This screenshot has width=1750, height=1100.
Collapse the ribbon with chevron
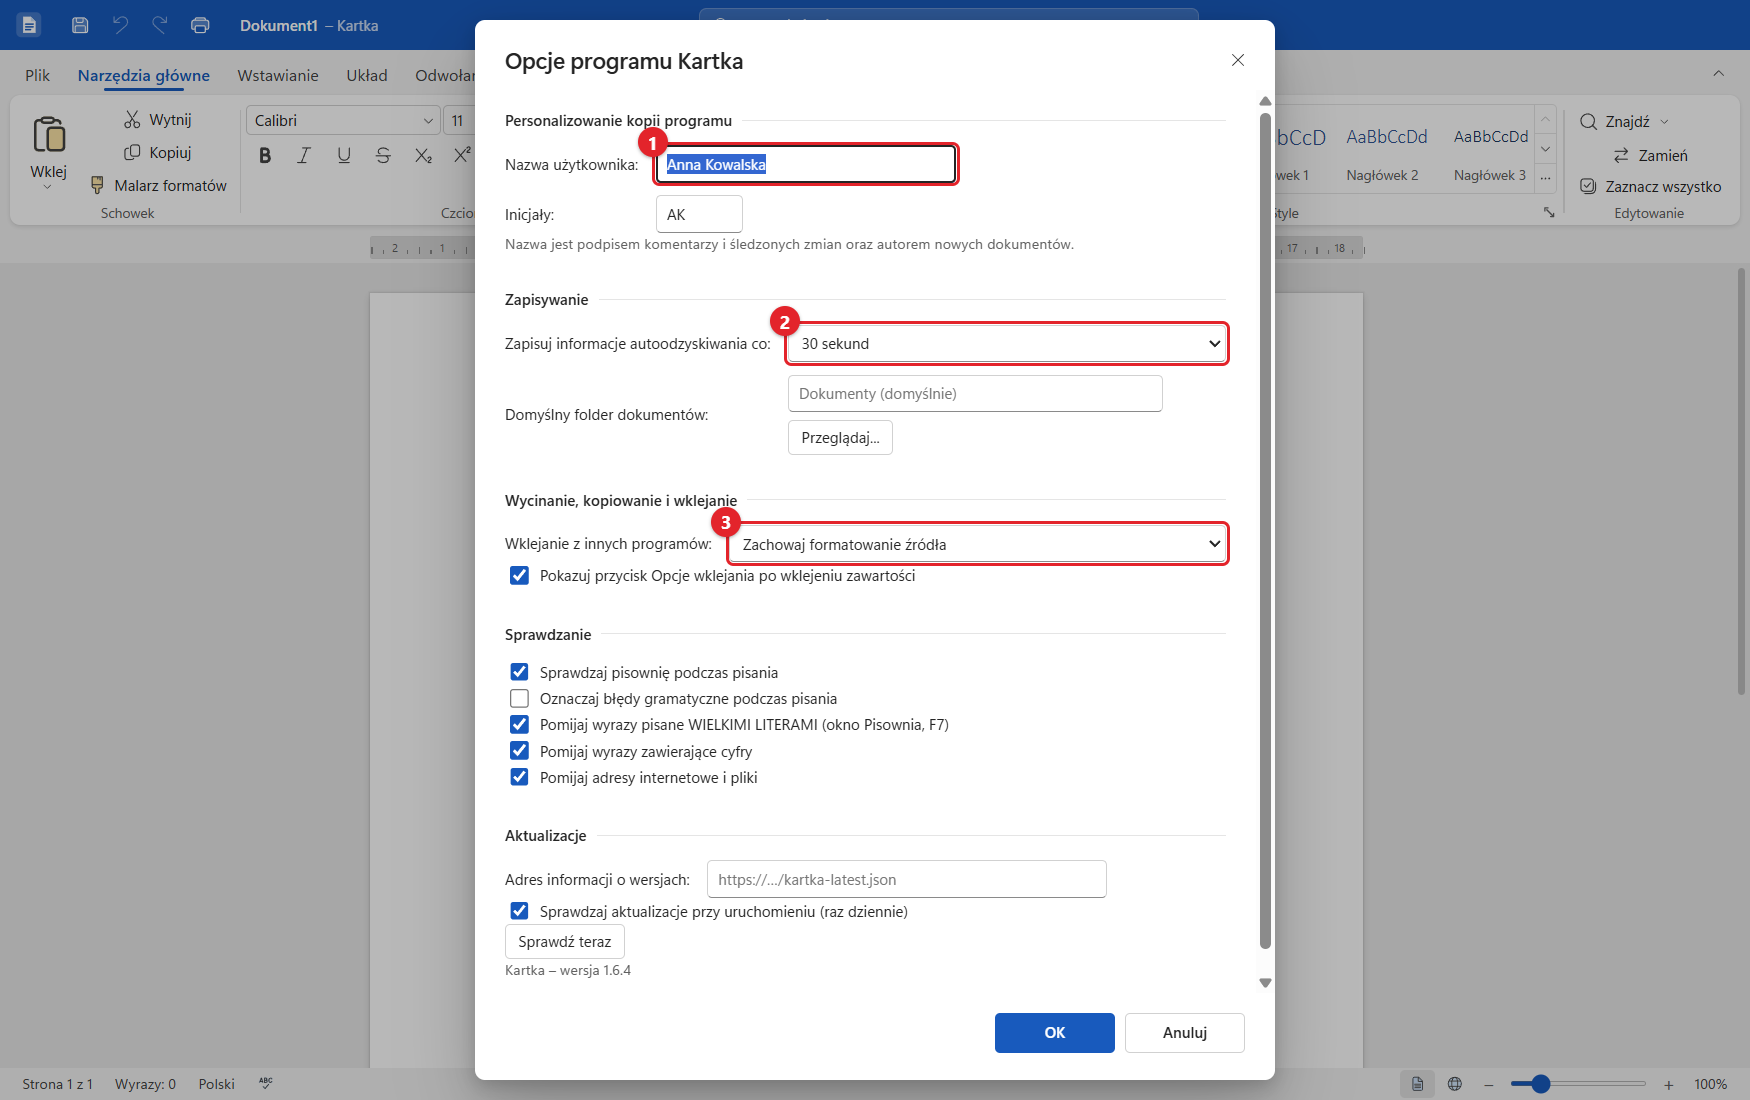[1718, 73]
